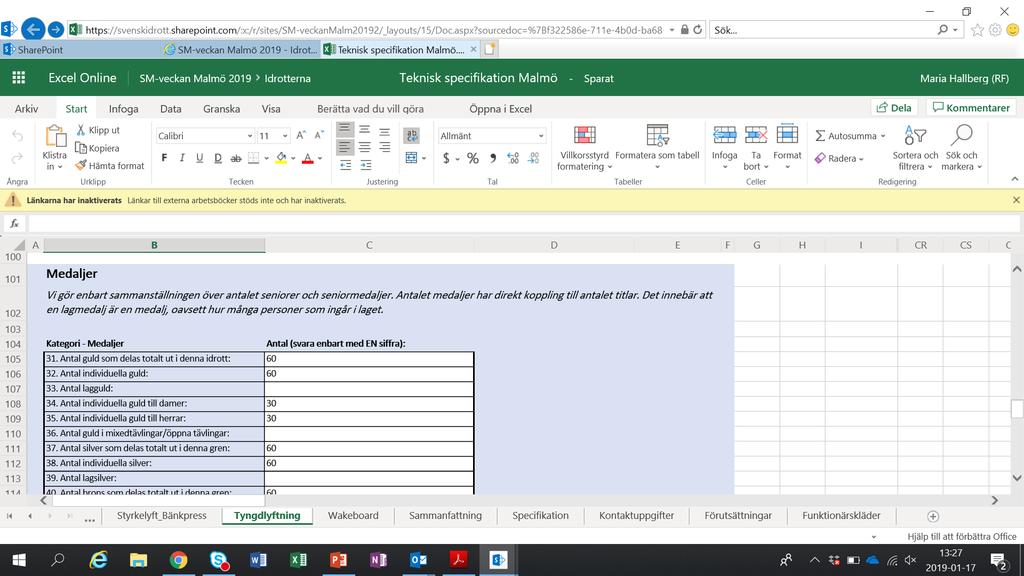Expand the fill color dropdown arrow
The height and width of the screenshot is (576, 1024).
pyautogui.click(x=293, y=158)
